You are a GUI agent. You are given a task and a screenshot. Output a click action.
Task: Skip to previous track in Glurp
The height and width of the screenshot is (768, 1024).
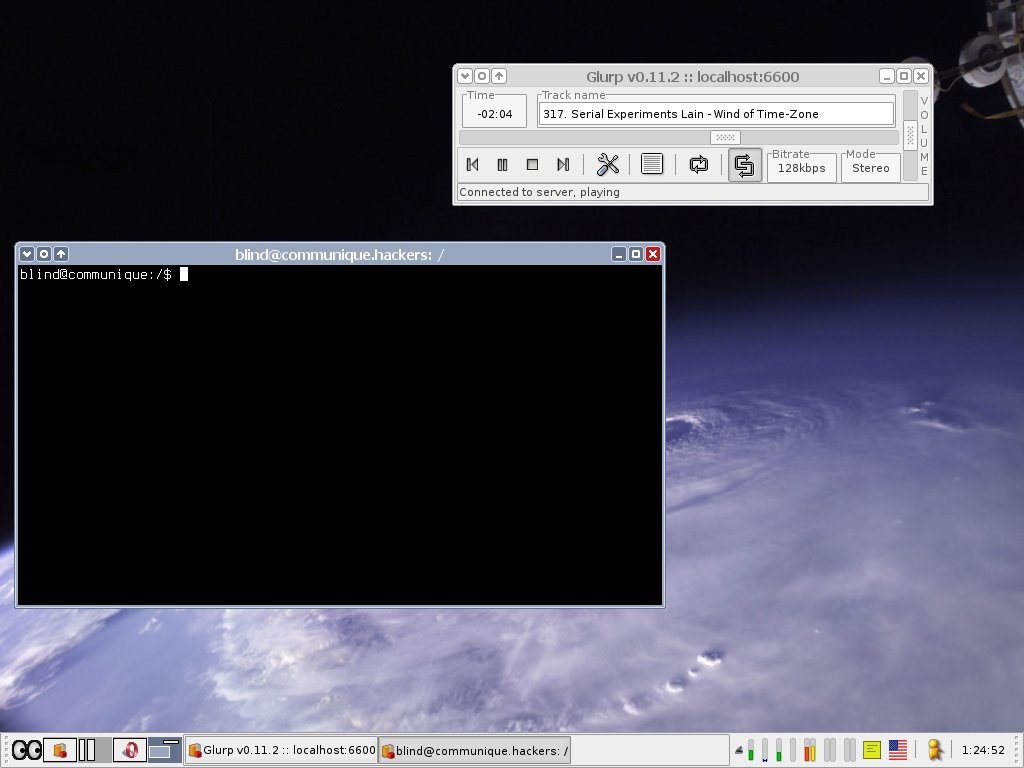tap(473, 165)
